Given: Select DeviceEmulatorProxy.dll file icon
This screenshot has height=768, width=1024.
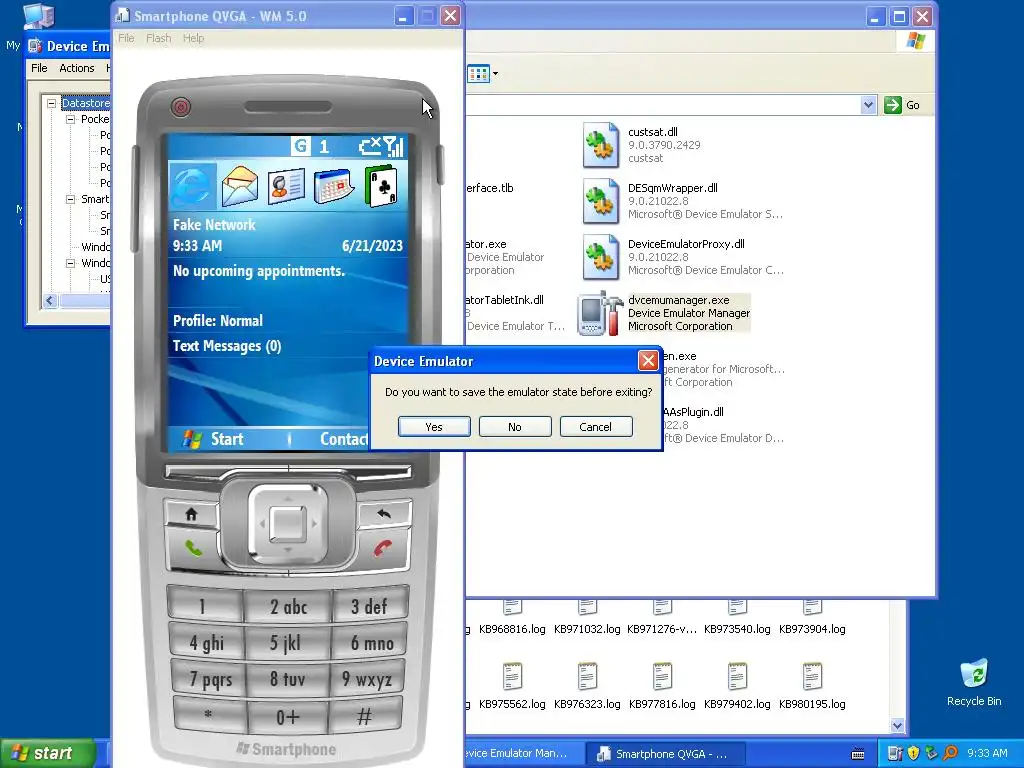Looking at the screenshot, I should pyautogui.click(x=601, y=257).
